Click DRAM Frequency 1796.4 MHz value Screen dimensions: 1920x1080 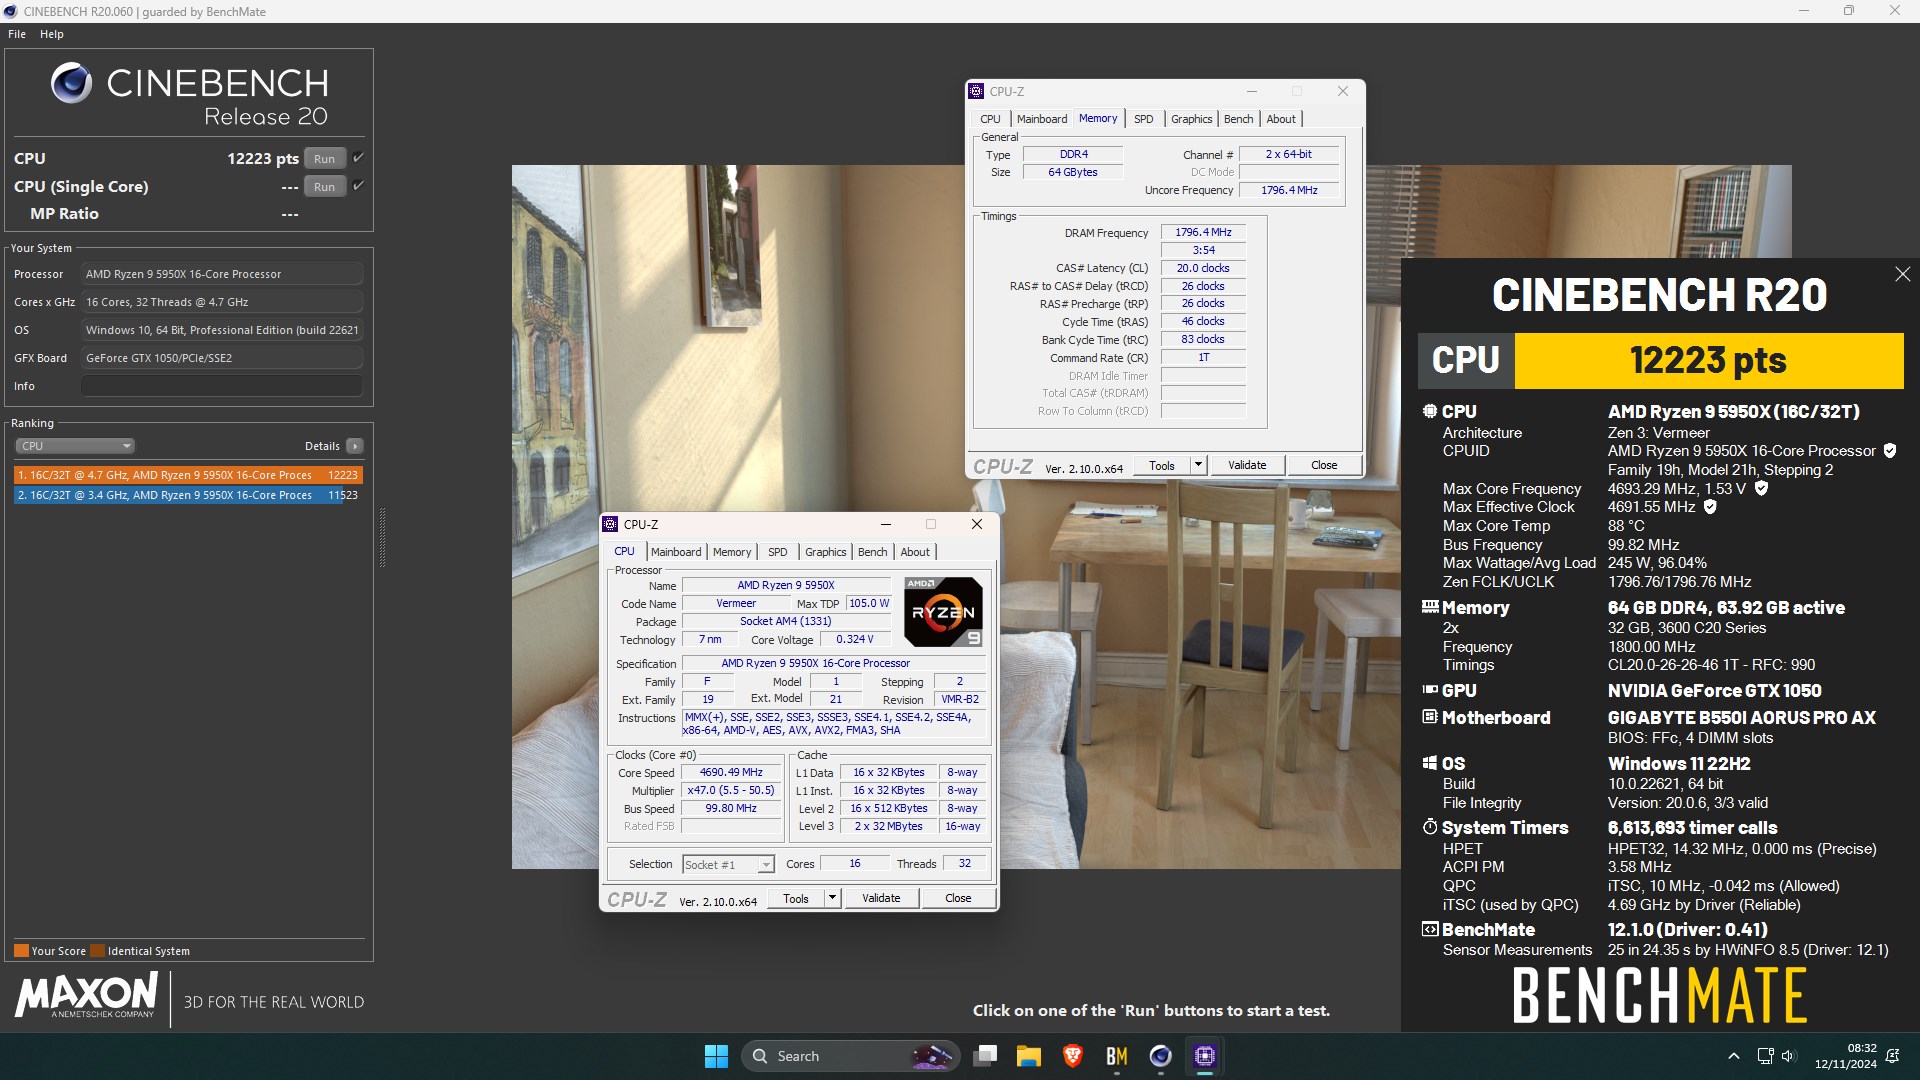point(1203,232)
